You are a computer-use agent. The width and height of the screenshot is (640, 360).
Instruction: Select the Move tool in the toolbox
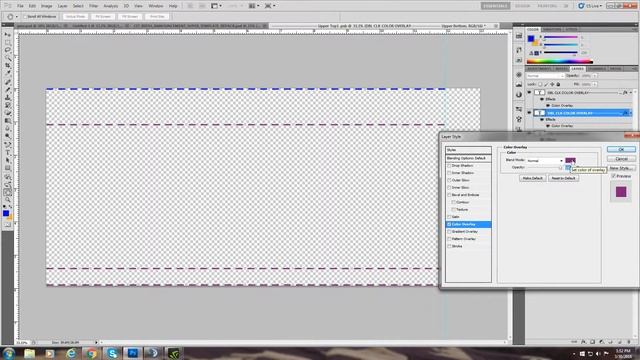point(8,35)
